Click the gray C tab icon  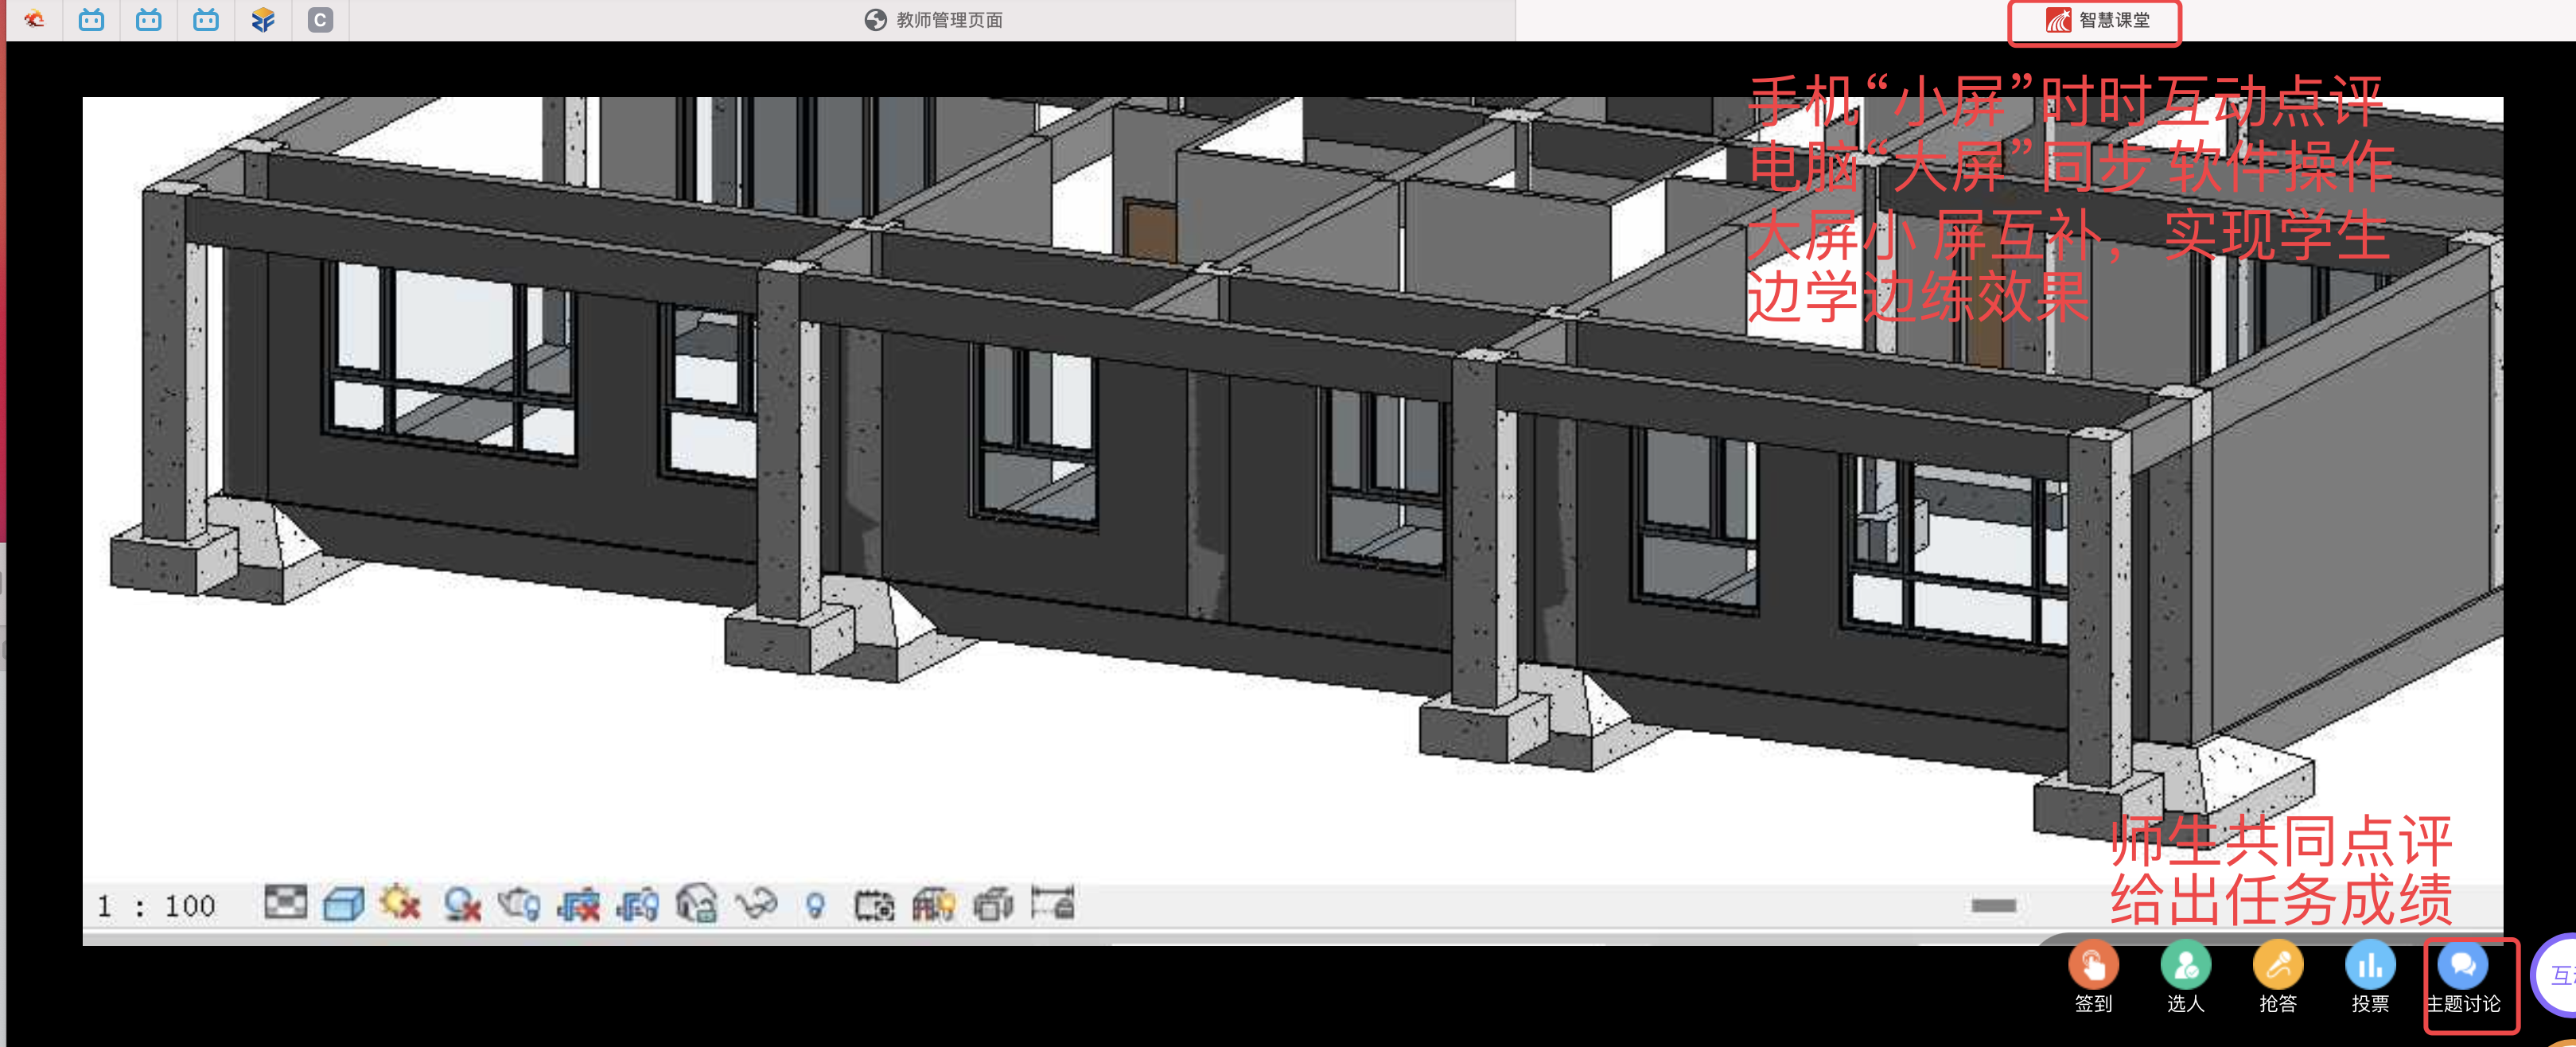tap(320, 20)
